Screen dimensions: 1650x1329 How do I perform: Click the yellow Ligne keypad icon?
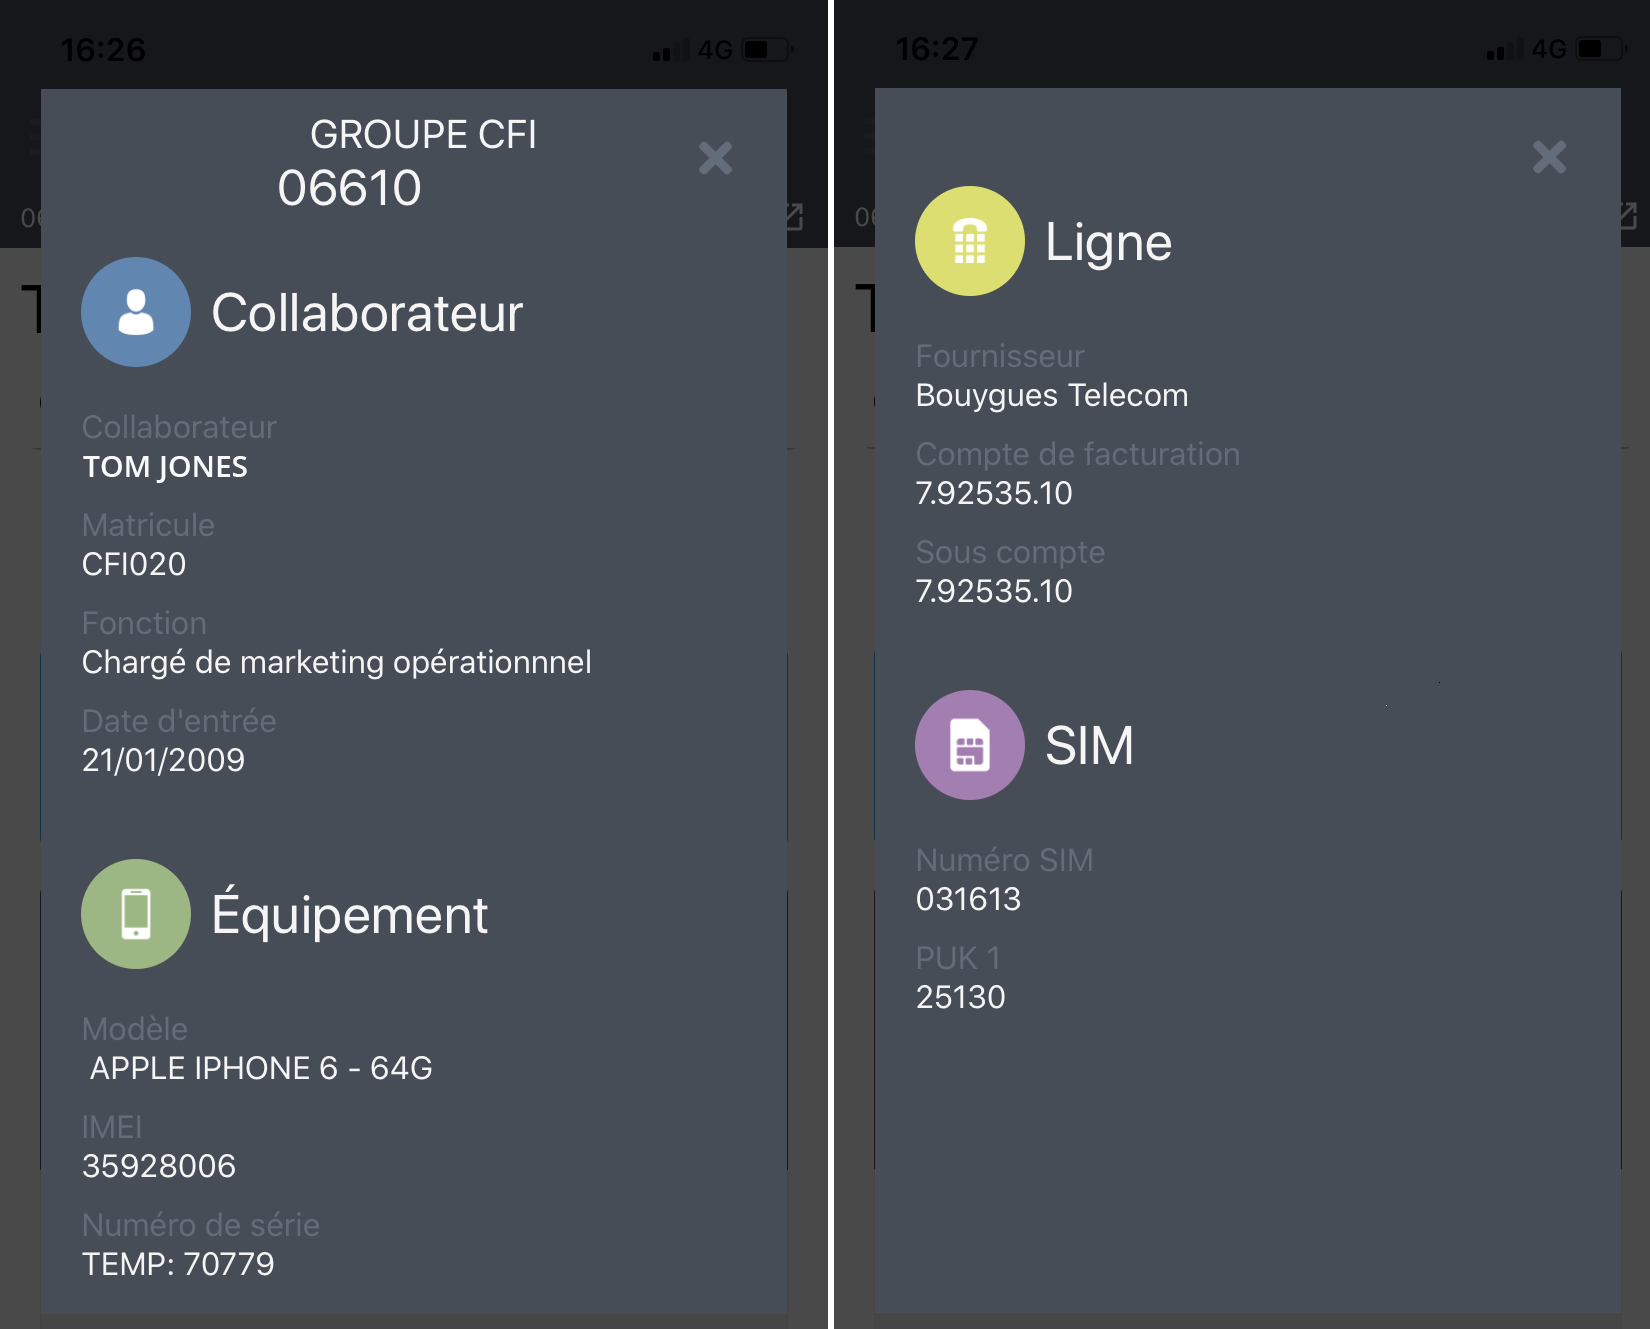coord(969,241)
